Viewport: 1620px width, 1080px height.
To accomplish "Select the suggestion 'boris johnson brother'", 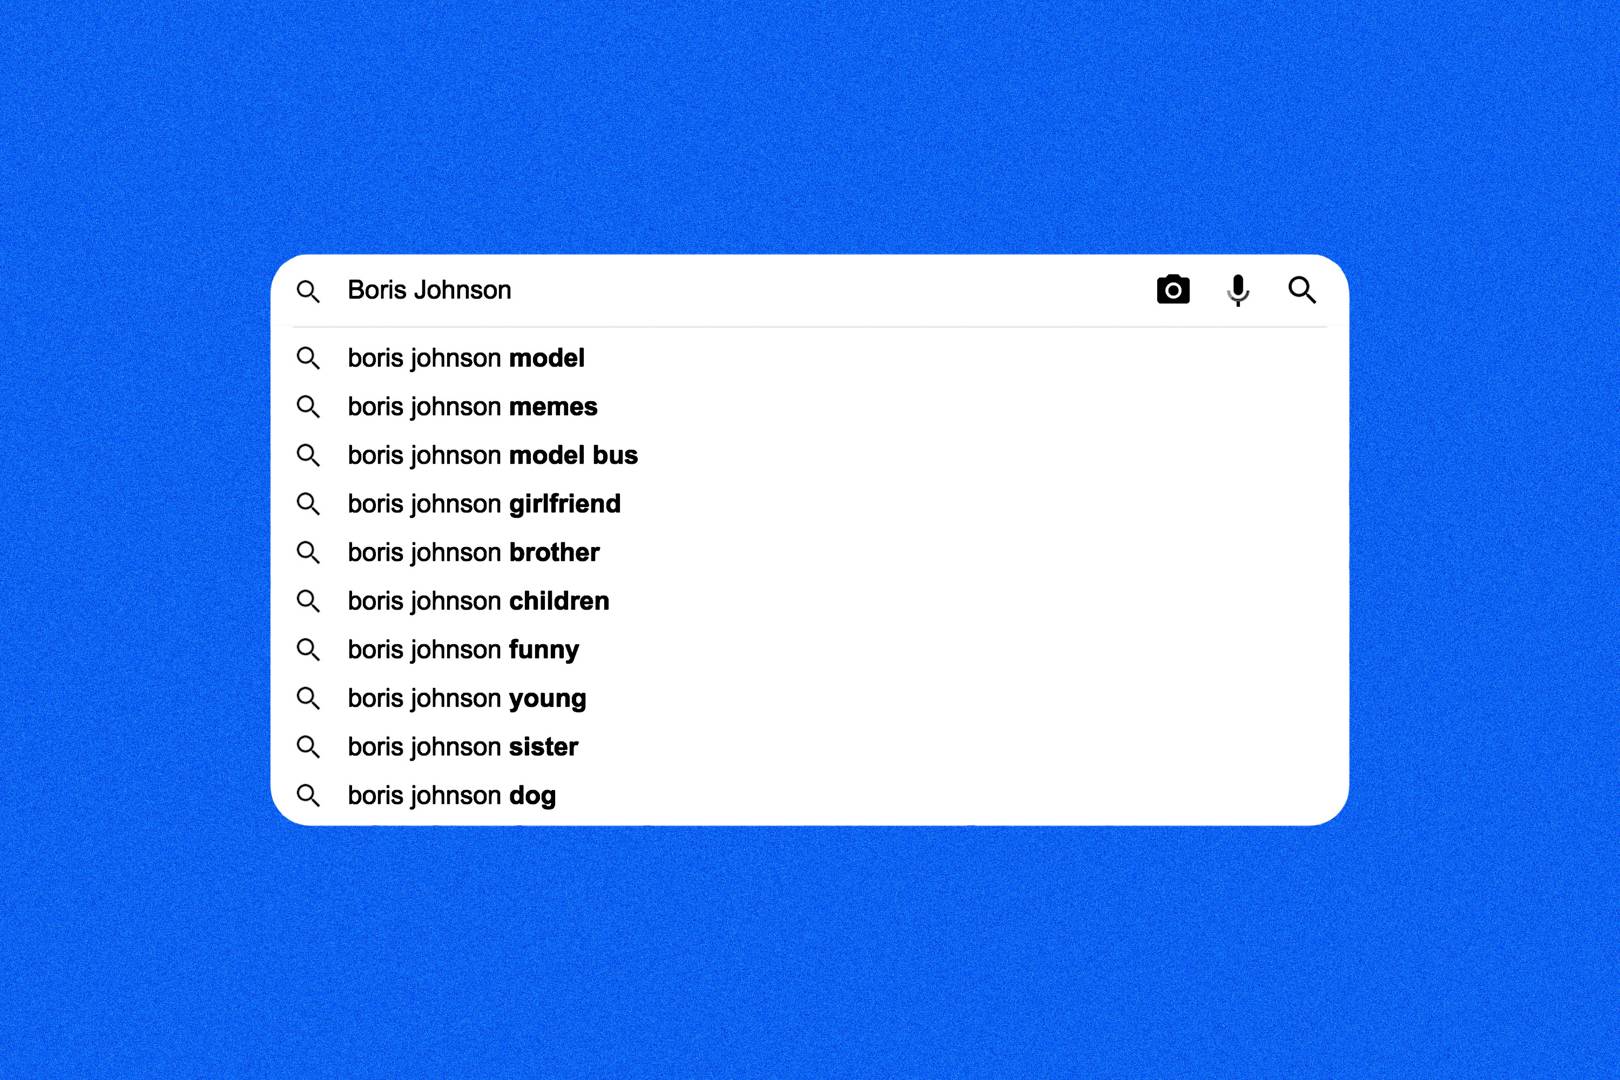I will coord(473,552).
